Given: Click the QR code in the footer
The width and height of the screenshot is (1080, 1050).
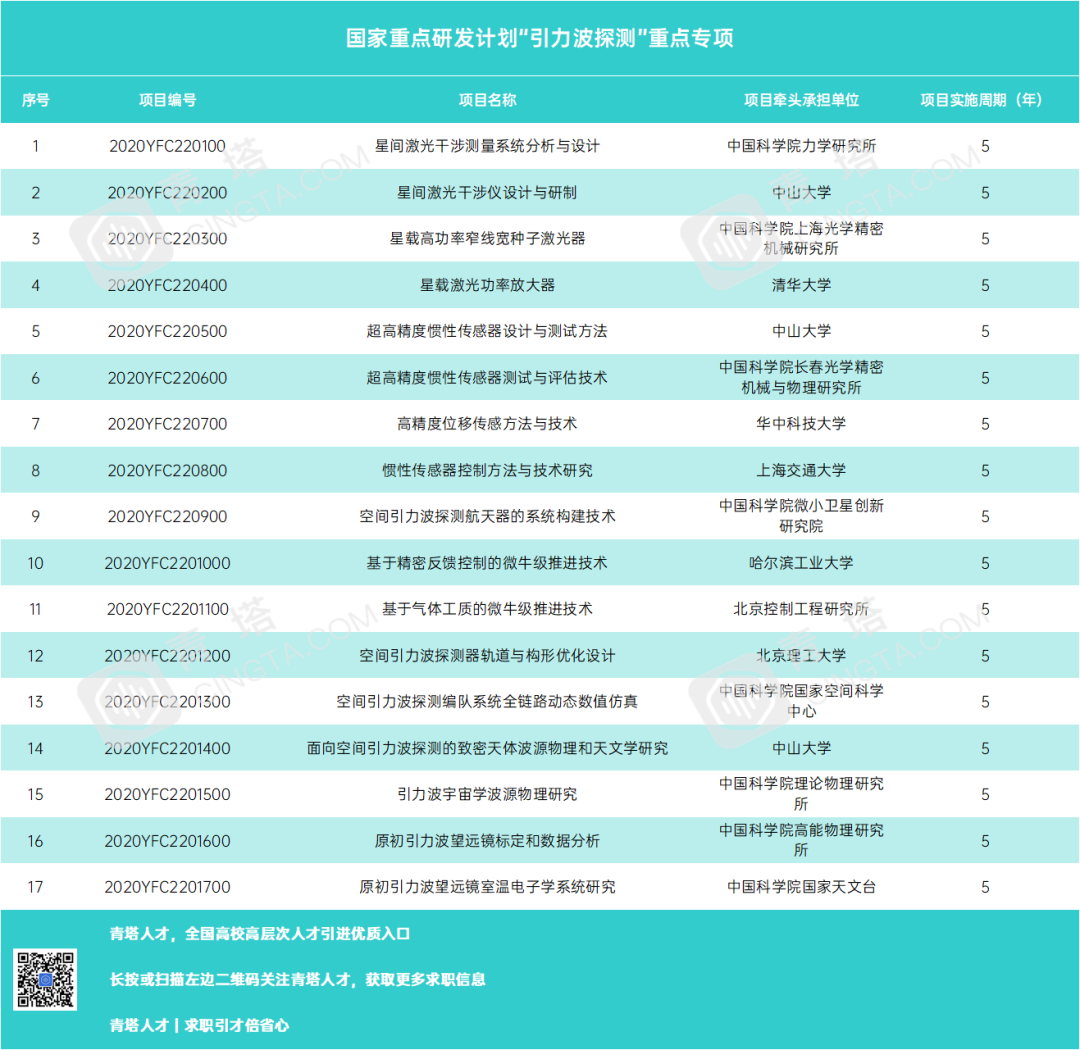Looking at the screenshot, I should point(45,979).
